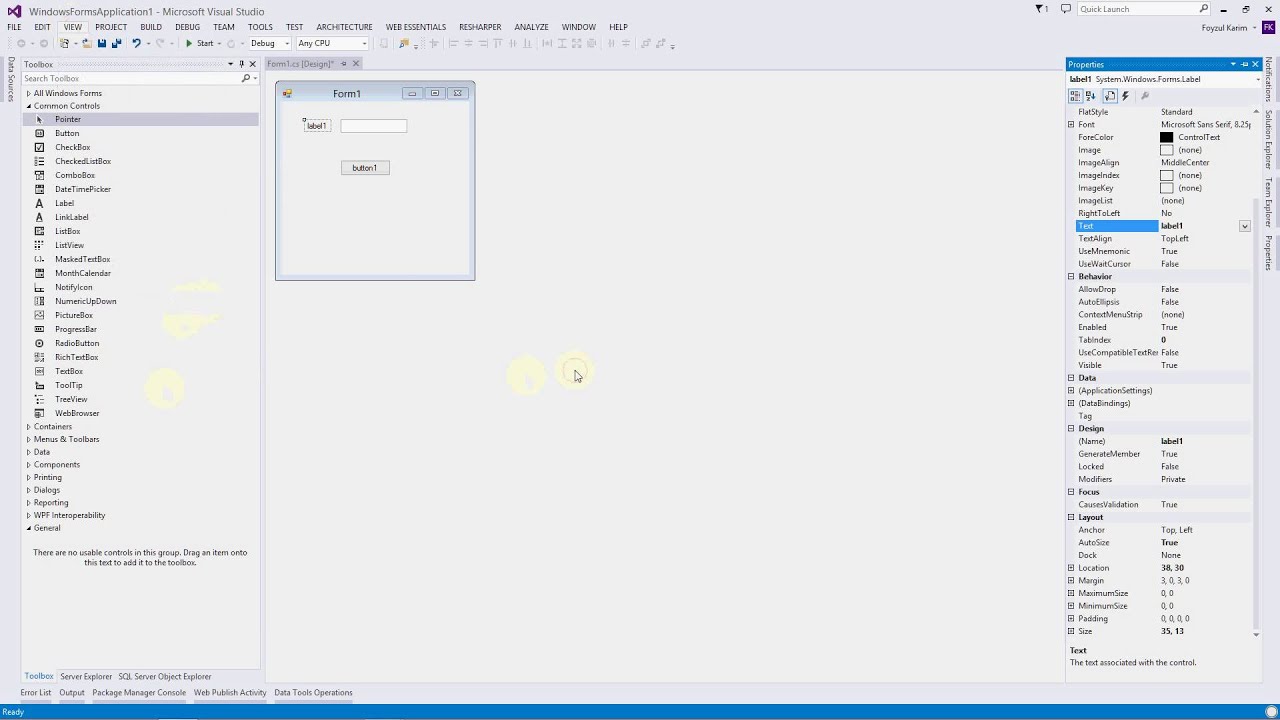Click the notifications flag icon in title bar
Viewport: 1280px width, 720px height.
1040,9
